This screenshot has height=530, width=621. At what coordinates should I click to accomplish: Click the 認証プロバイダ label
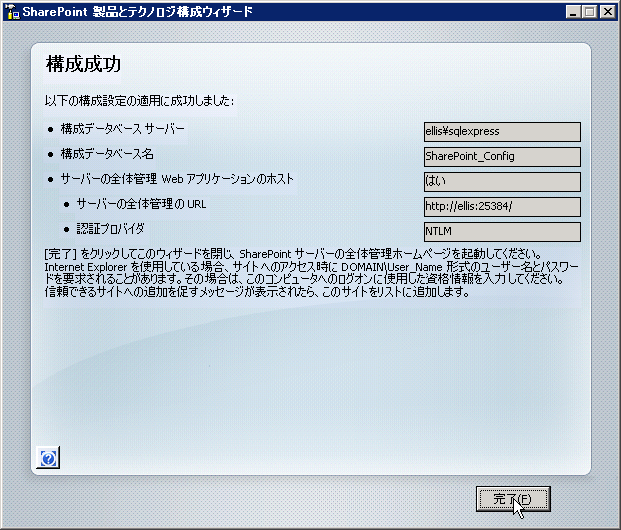(x=110, y=229)
